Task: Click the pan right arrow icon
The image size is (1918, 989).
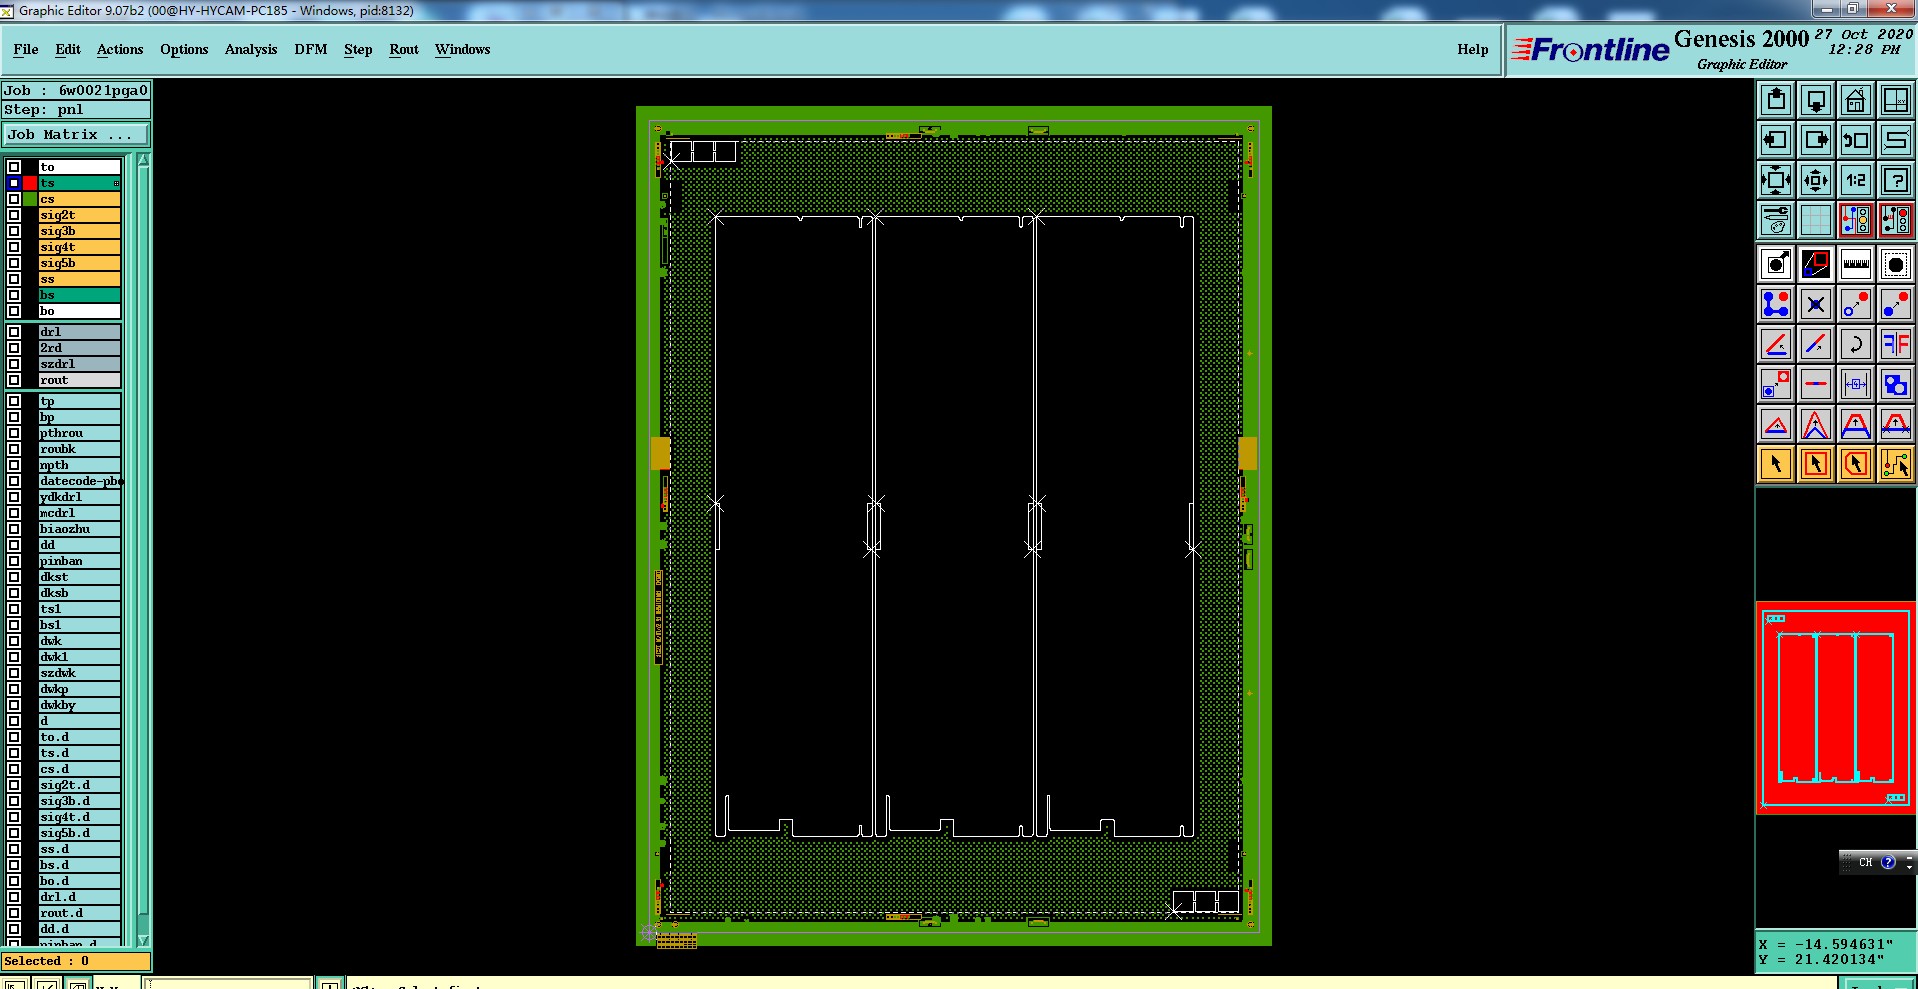Action: (1816, 140)
